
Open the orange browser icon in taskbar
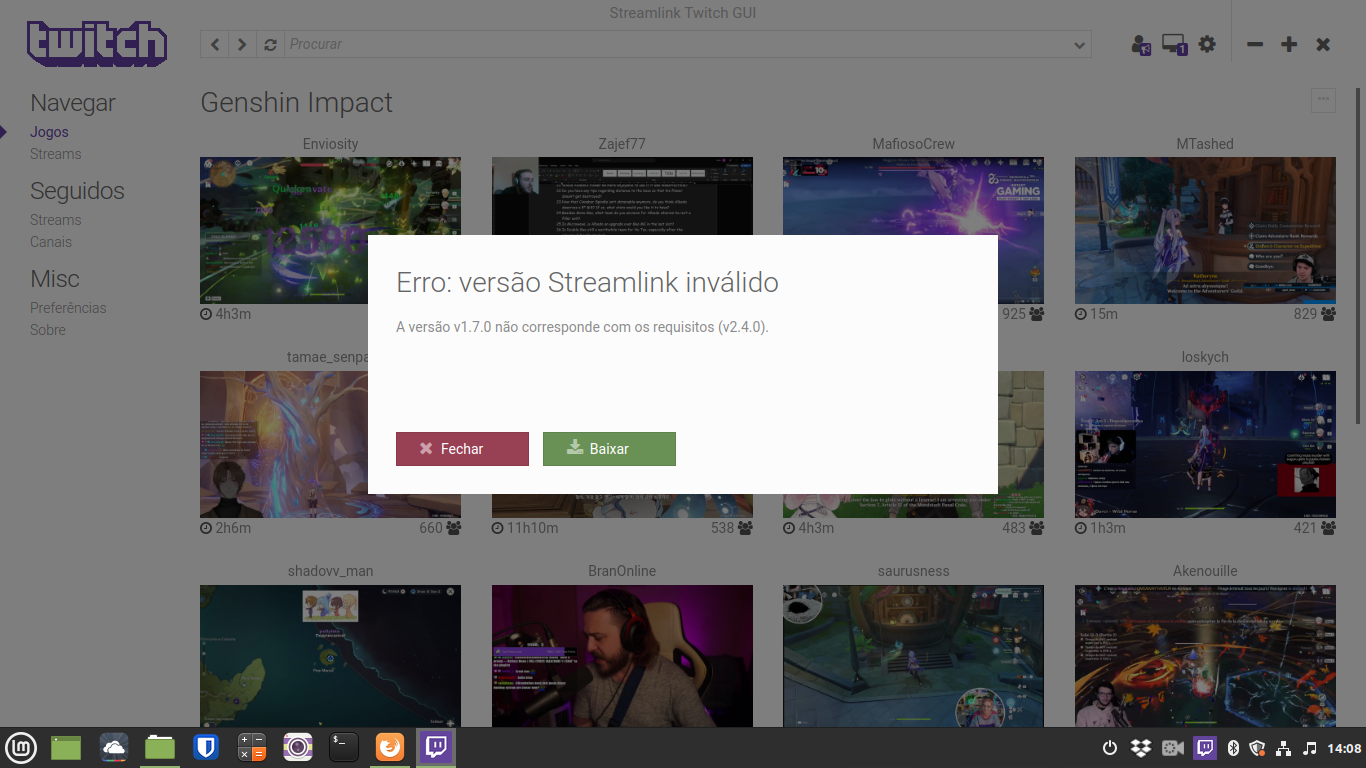point(389,747)
